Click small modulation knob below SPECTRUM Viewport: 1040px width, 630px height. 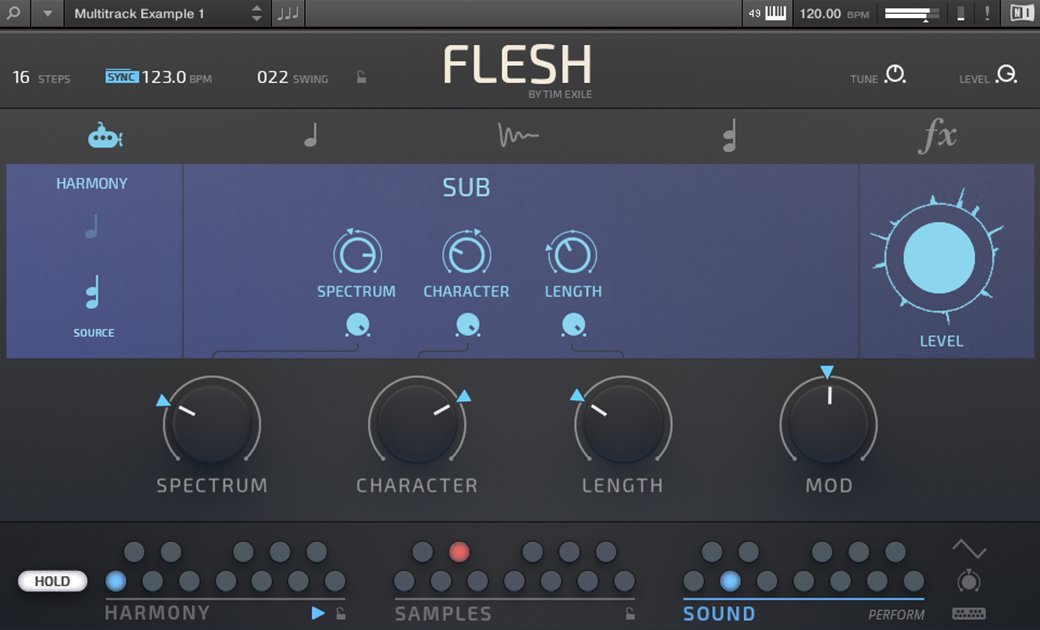(x=358, y=325)
